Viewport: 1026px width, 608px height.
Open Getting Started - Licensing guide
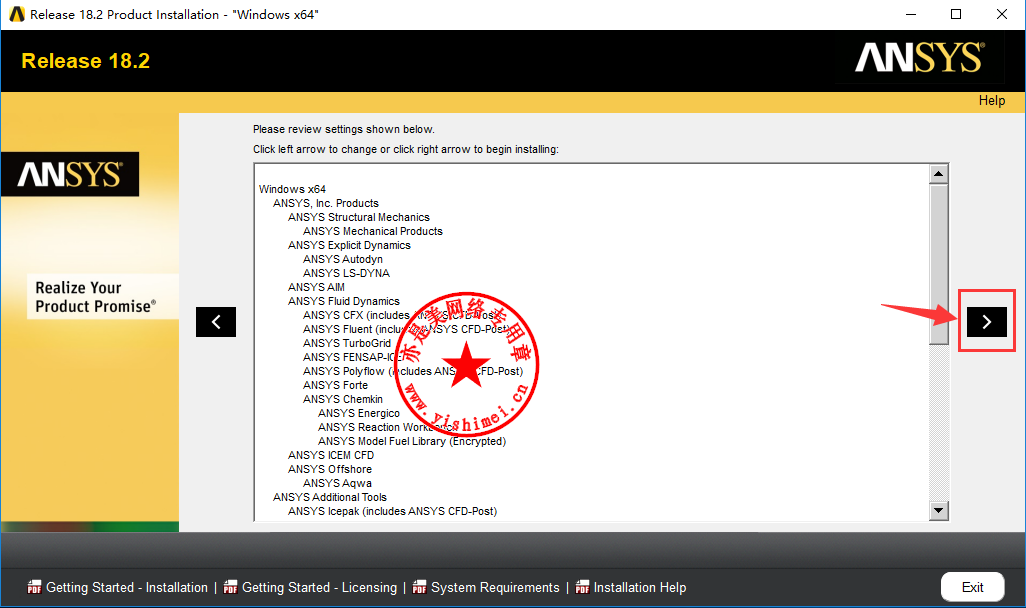click(x=319, y=588)
